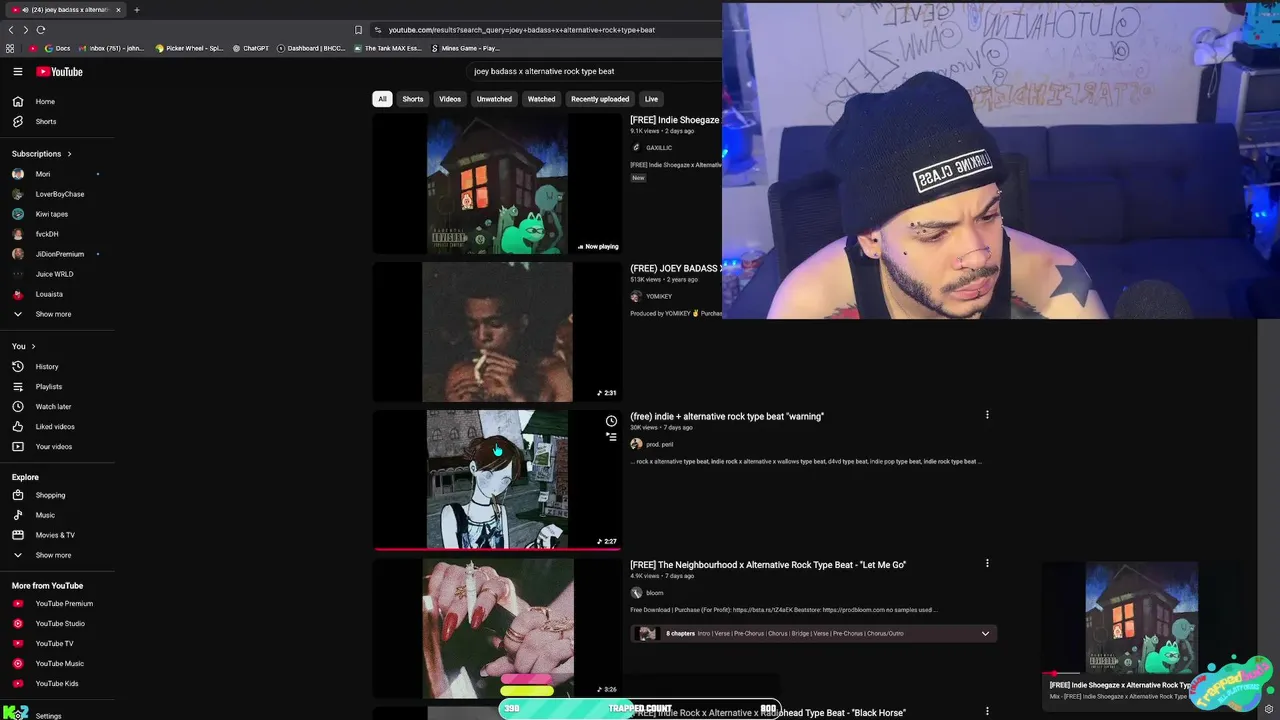Open the YouTube hamburger guide menu

[18, 72]
